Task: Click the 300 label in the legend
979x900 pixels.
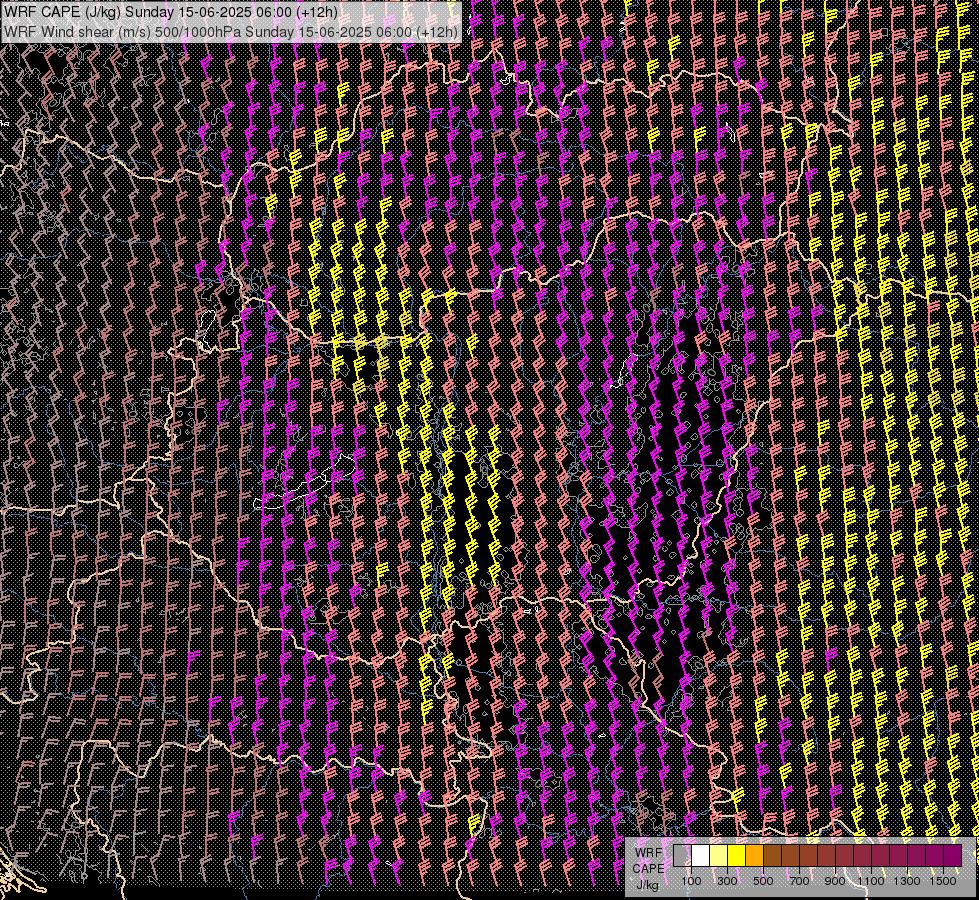Action: 727,881
